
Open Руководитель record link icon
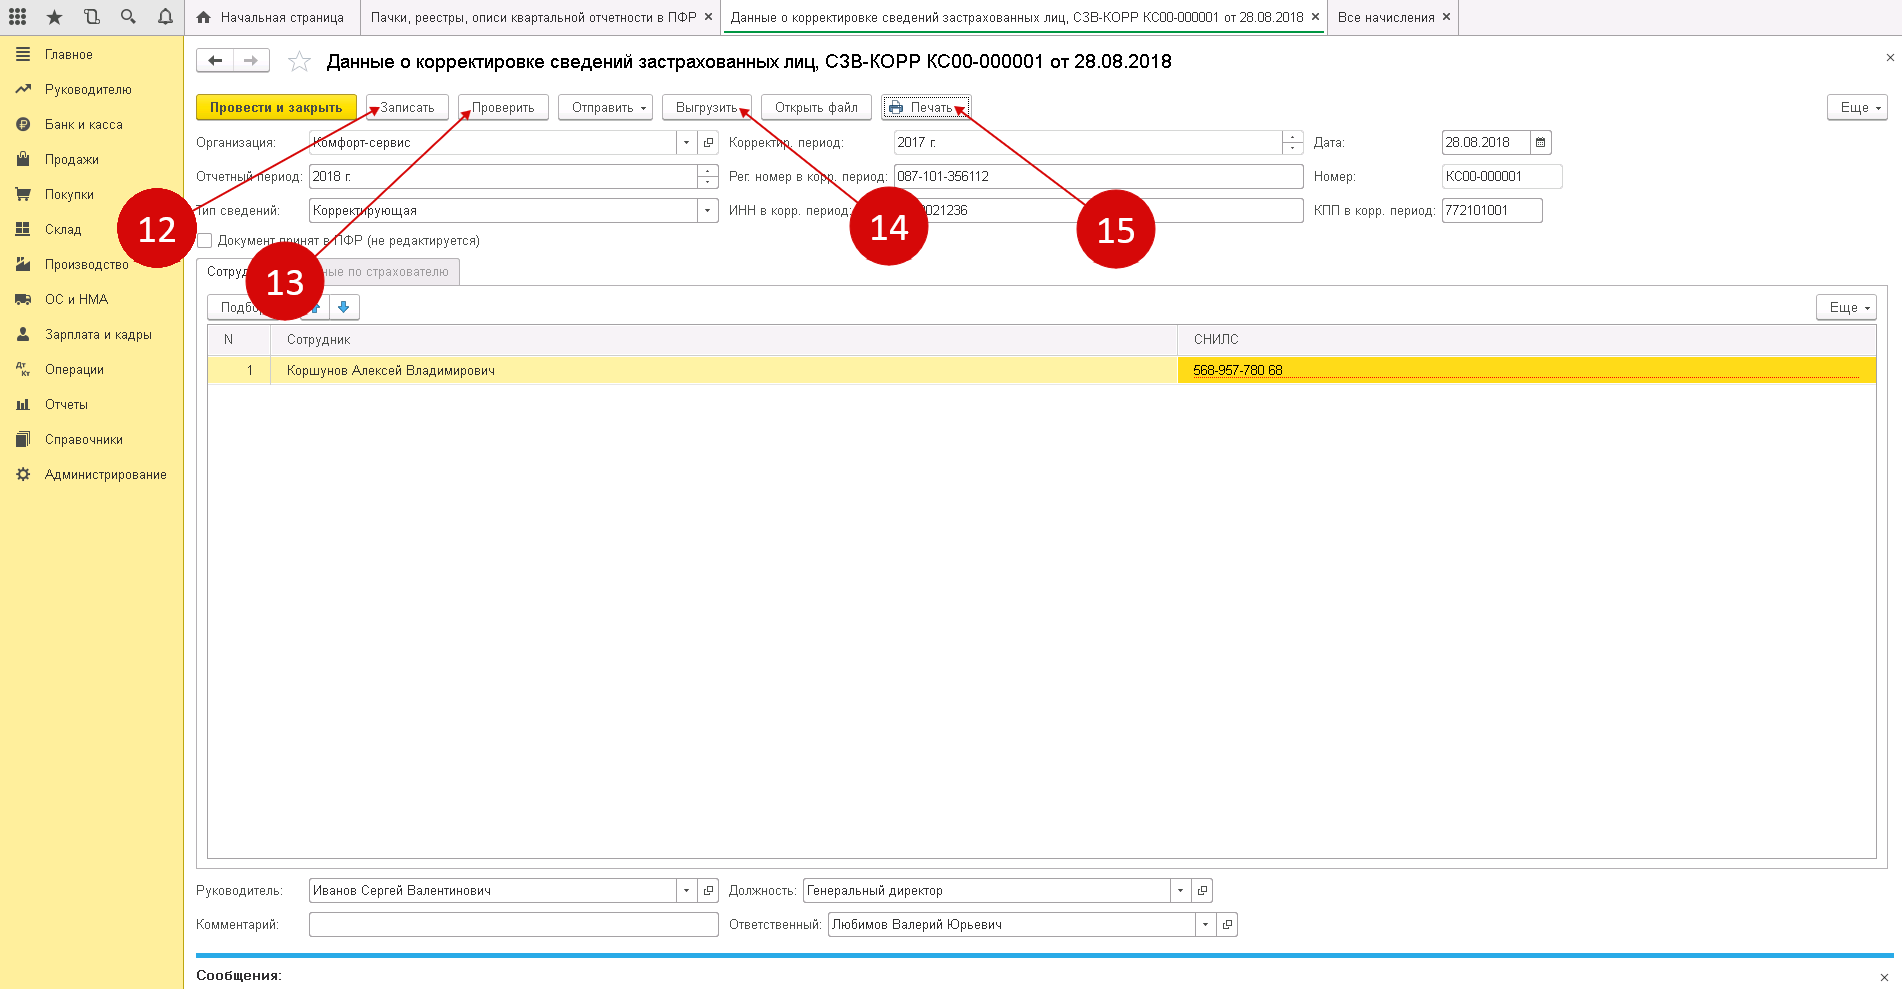click(x=708, y=891)
